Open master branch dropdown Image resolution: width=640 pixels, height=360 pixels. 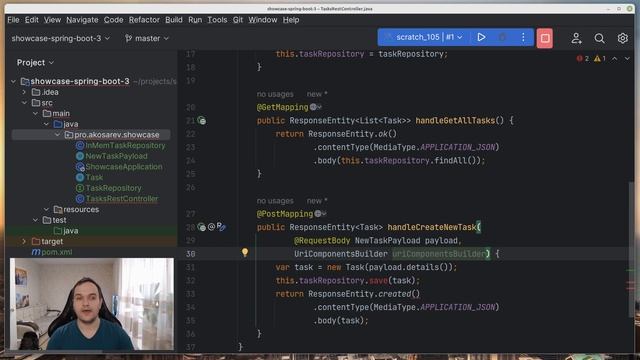[147, 38]
